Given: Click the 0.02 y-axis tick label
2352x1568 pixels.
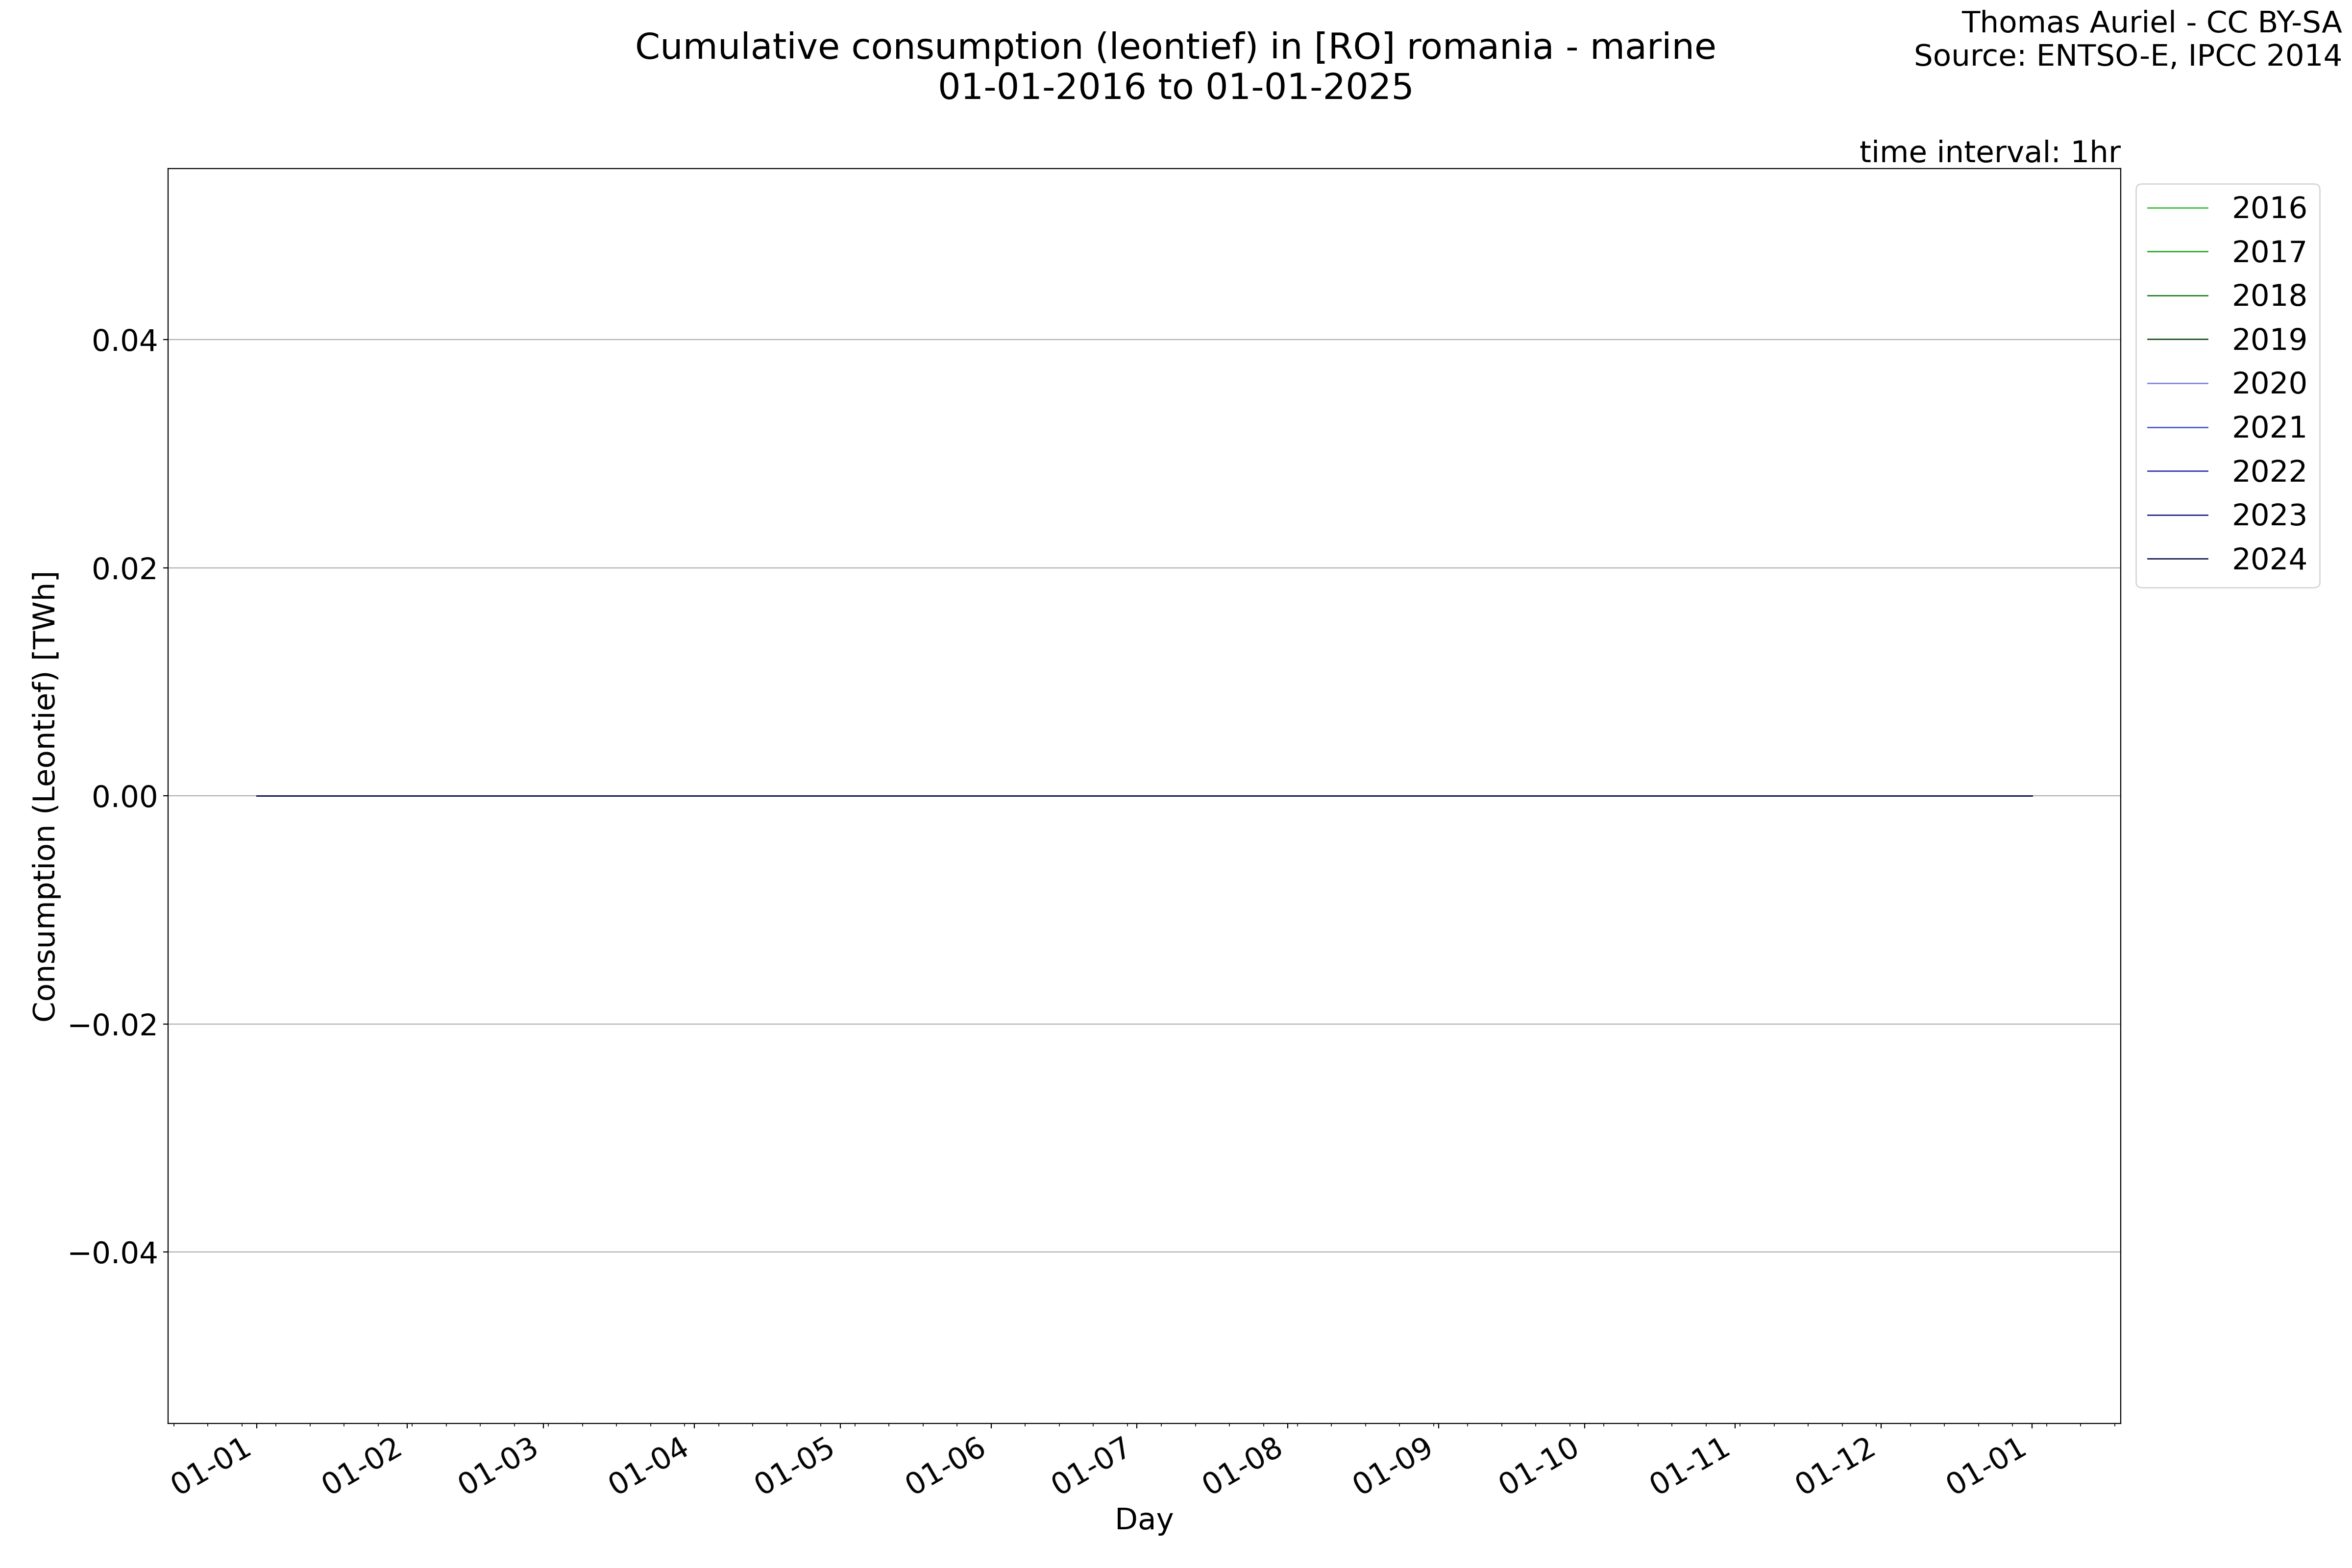Looking at the screenshot, I should coord(124,569).
